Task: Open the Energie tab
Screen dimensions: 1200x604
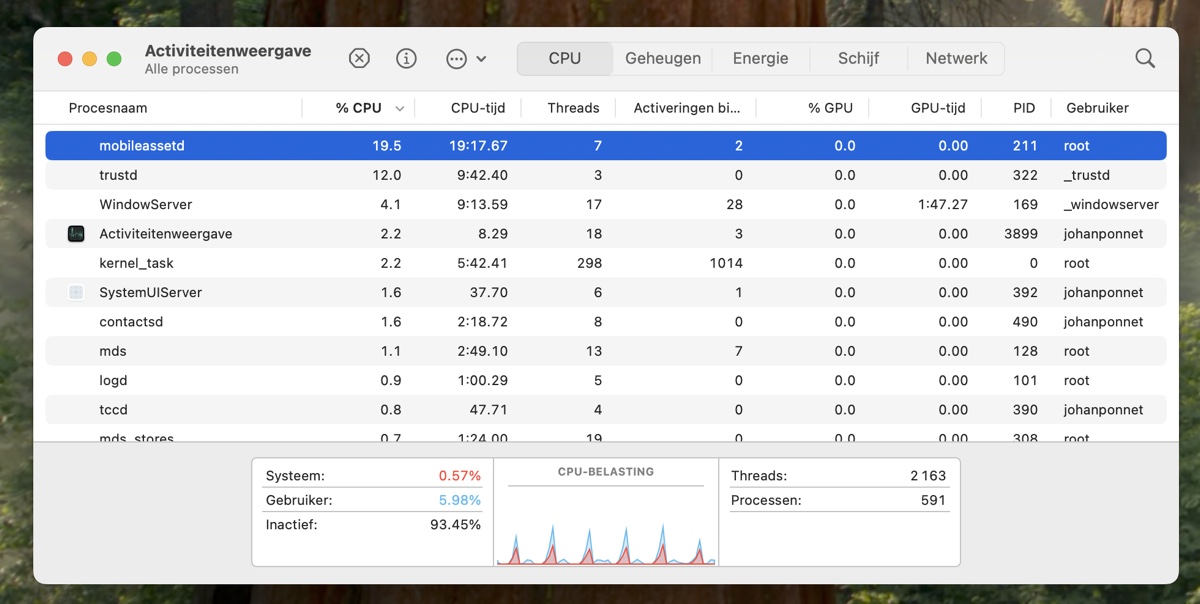Action: [x=760, y=58]
